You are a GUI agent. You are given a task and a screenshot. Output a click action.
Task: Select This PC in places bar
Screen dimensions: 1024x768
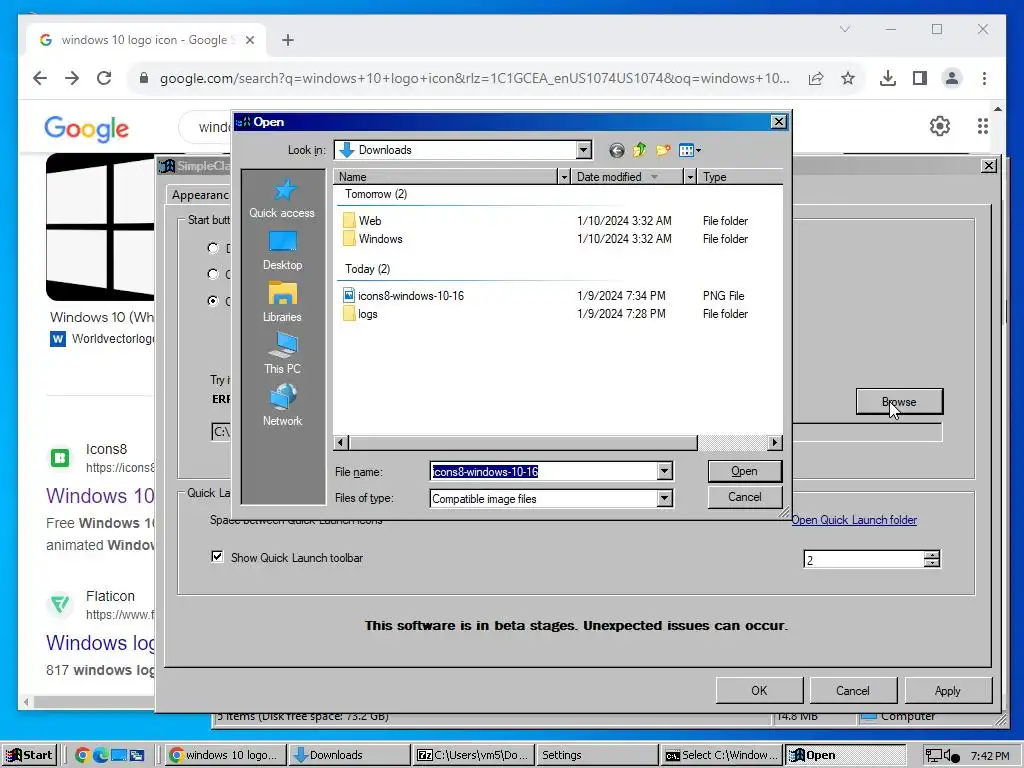282,354
